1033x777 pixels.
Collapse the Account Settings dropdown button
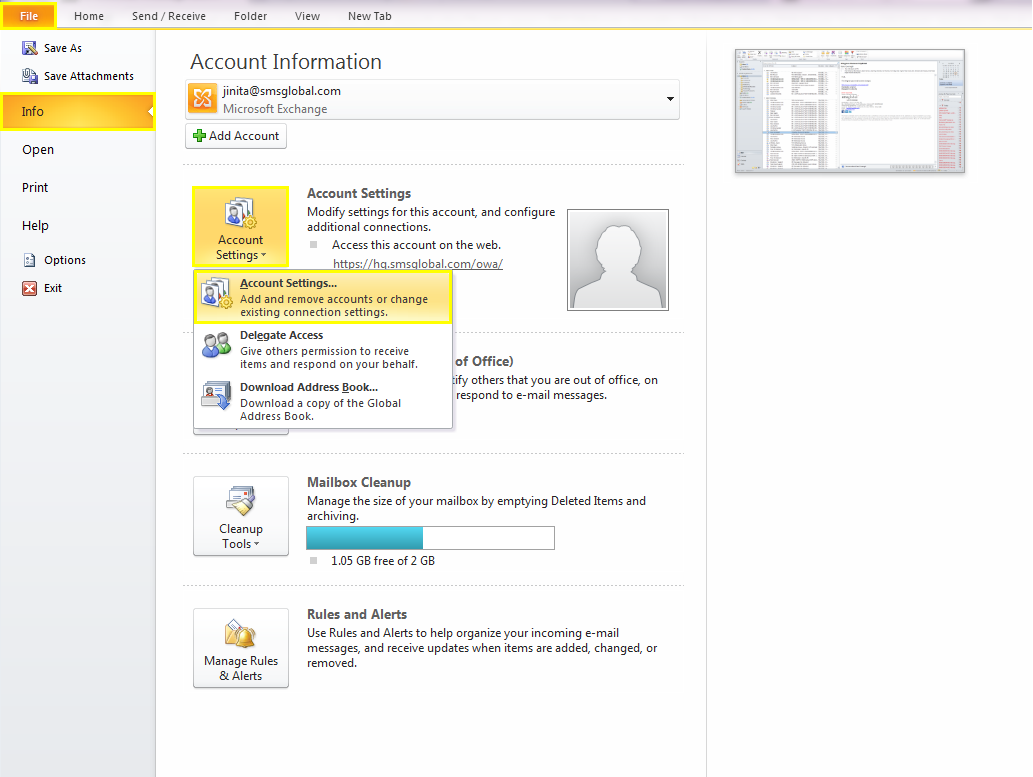tap(241, 226)
